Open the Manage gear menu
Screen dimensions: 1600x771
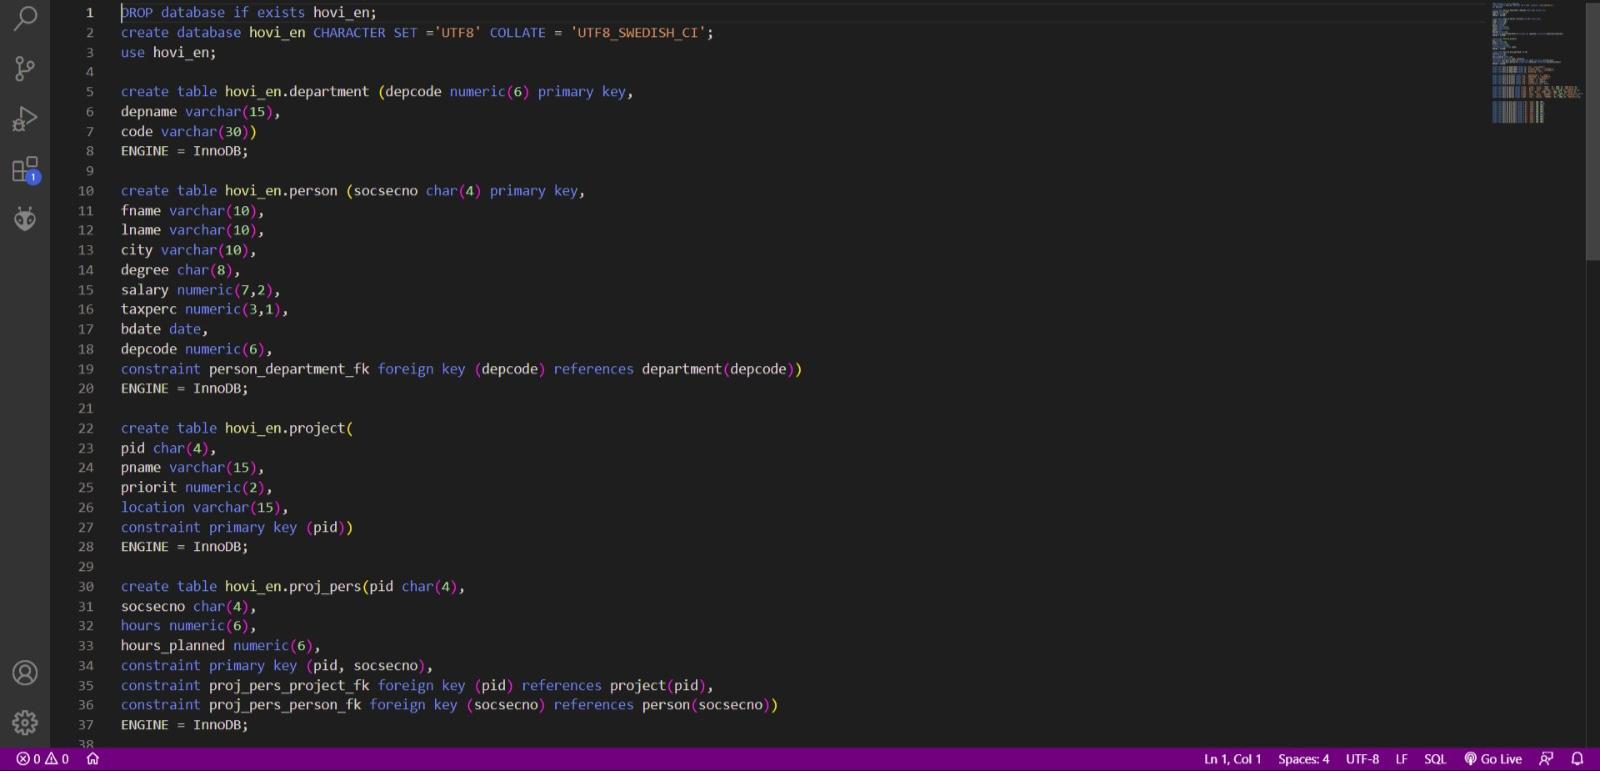click(x=25, y=722)
